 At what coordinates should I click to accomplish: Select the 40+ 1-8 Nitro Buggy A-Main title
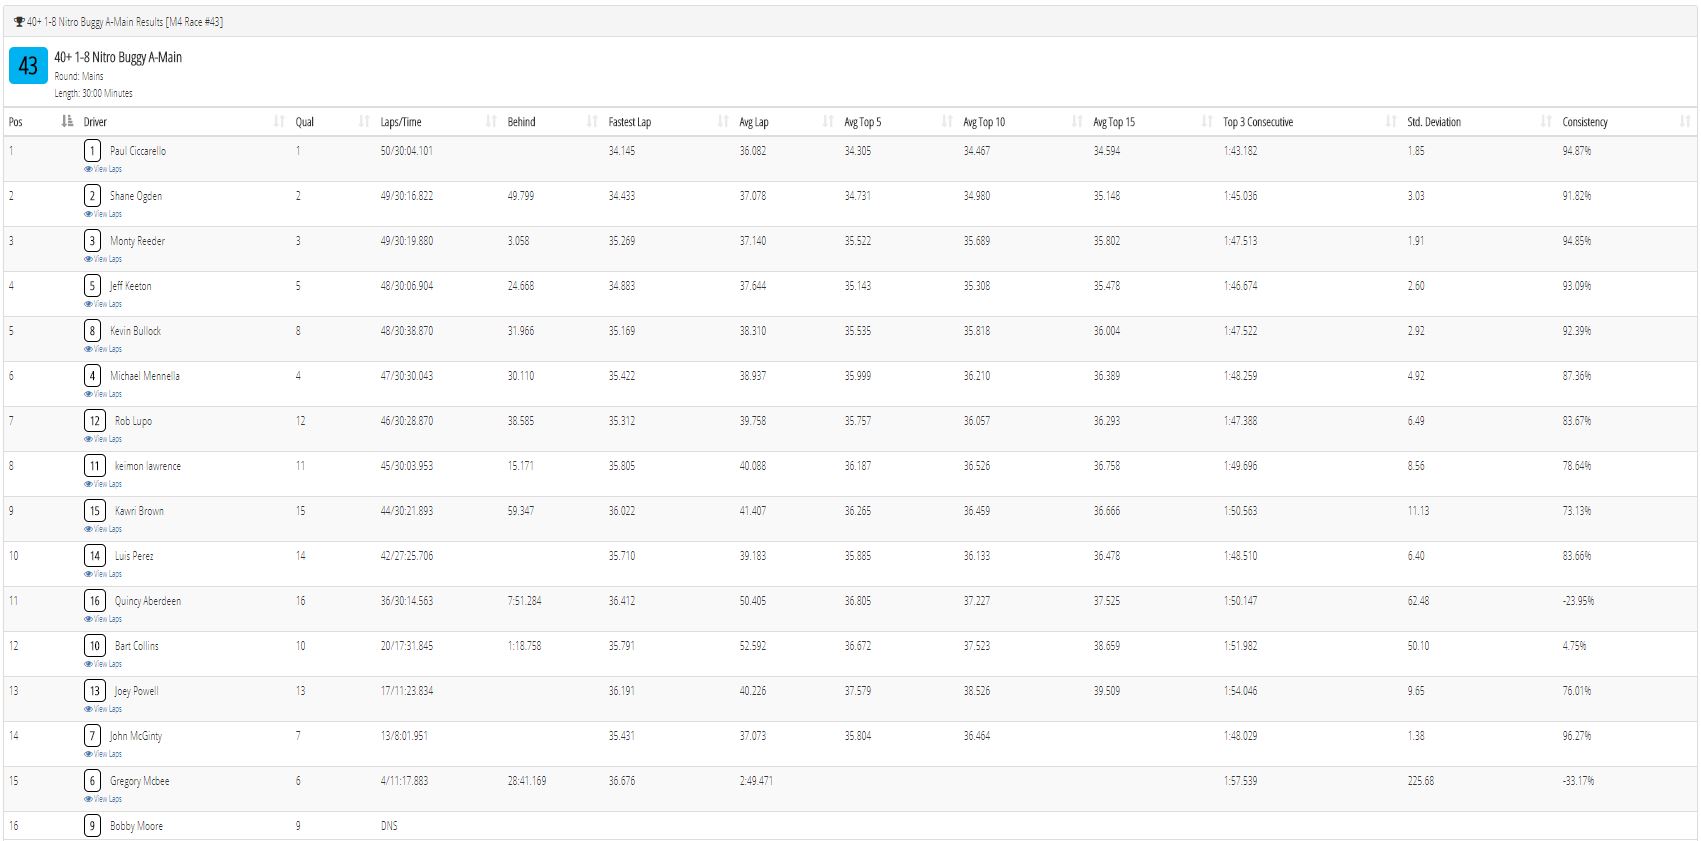pyautogui.click(x=118, y=58)
